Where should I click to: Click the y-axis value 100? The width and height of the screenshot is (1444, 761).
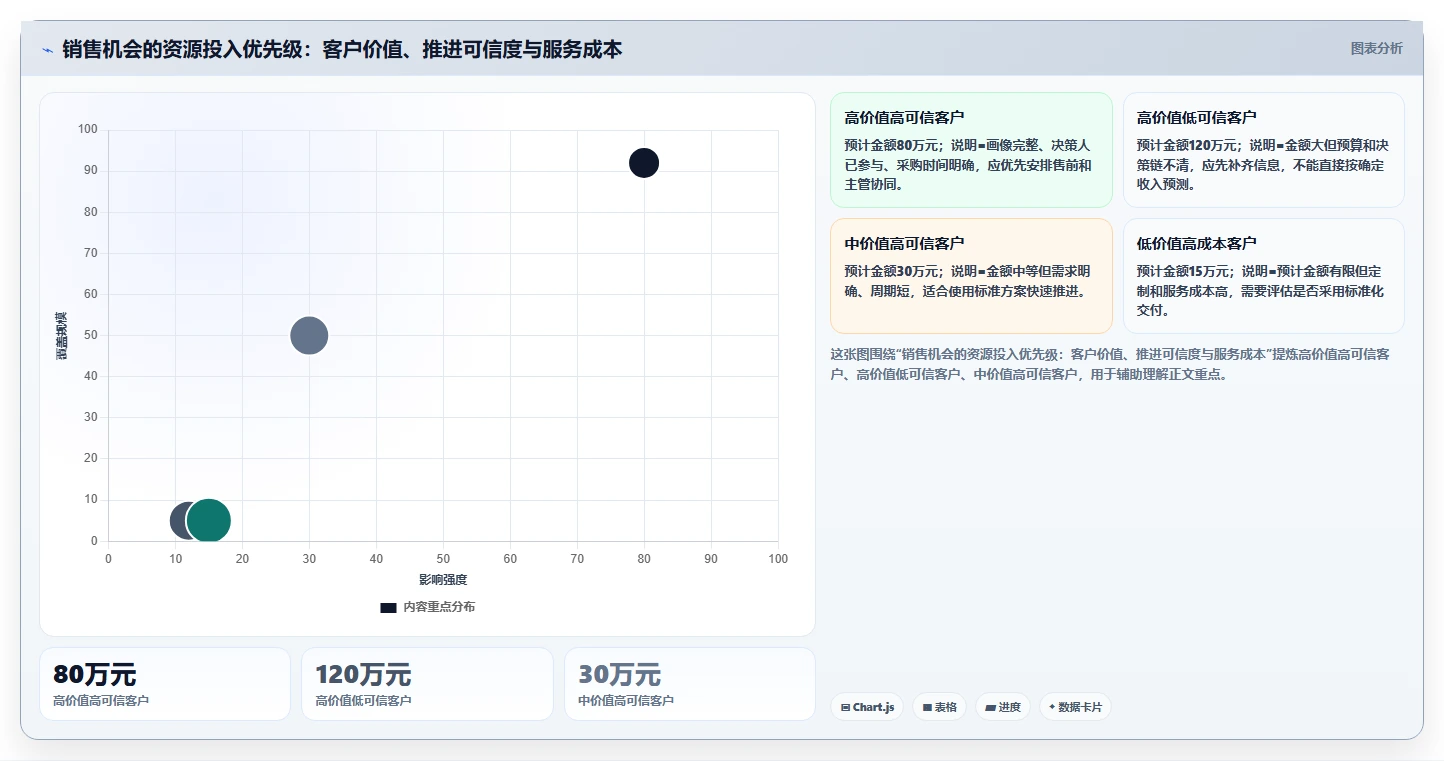tap(88, 129)
